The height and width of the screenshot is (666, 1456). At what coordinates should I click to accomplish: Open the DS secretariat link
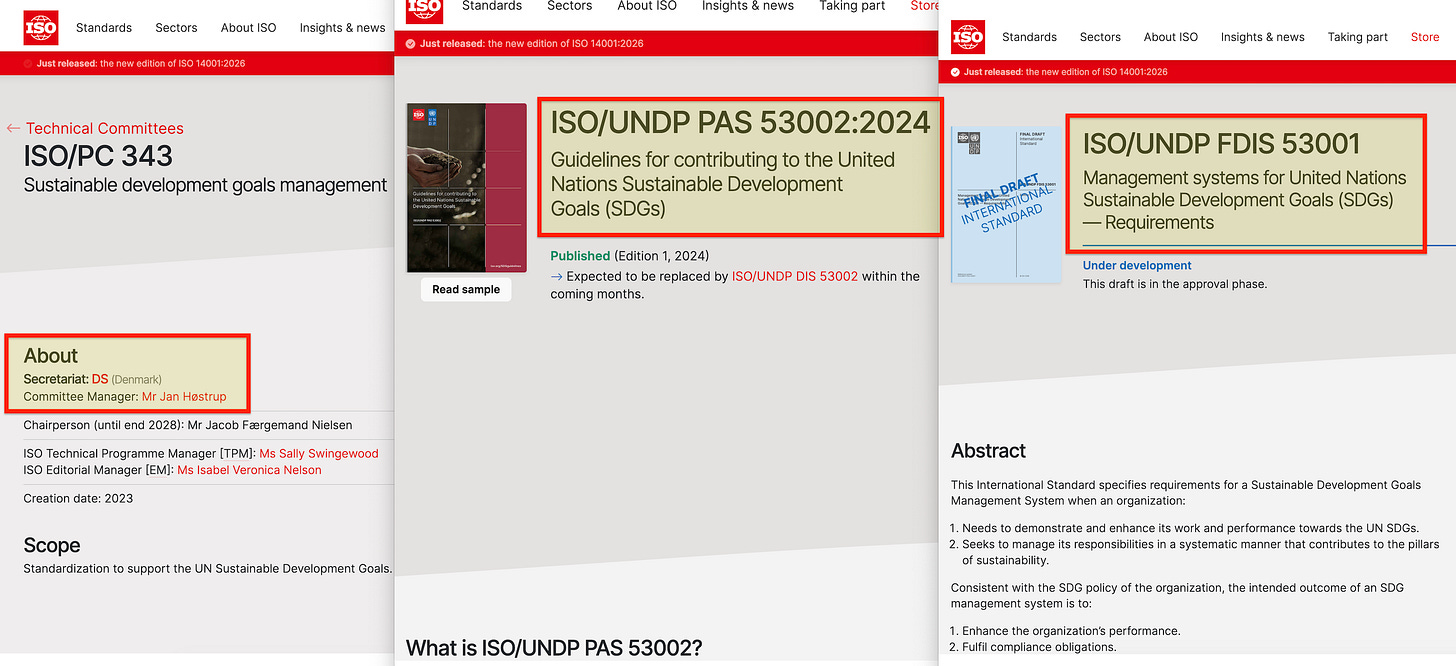point(100,379)
